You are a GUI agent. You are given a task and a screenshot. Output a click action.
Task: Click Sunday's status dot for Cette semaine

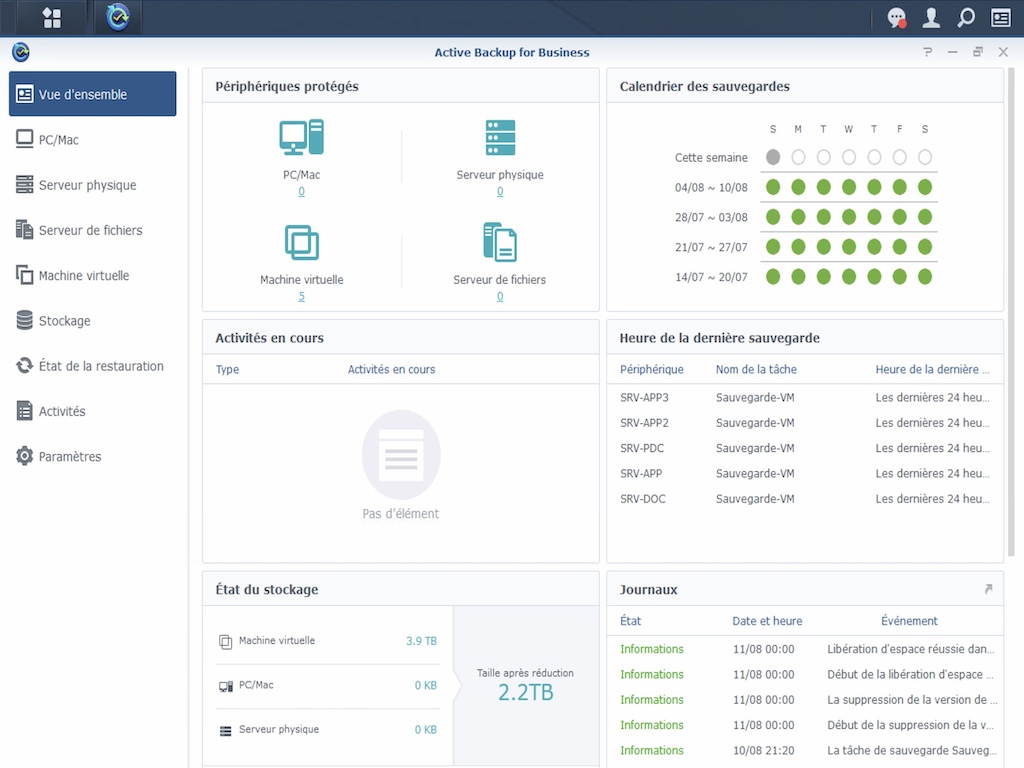click(x=773, y=157)
